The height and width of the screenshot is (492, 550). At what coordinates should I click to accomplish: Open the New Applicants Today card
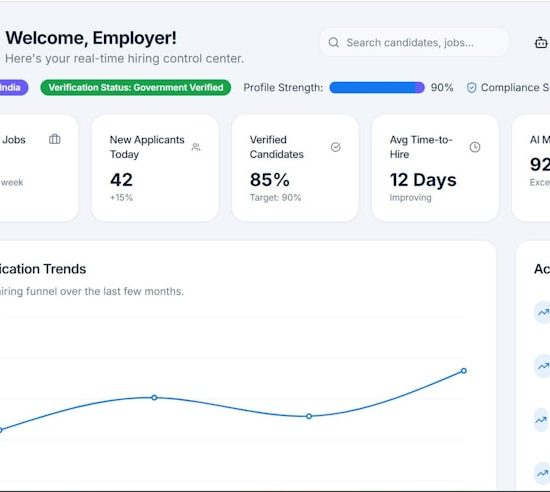[155, 168]
